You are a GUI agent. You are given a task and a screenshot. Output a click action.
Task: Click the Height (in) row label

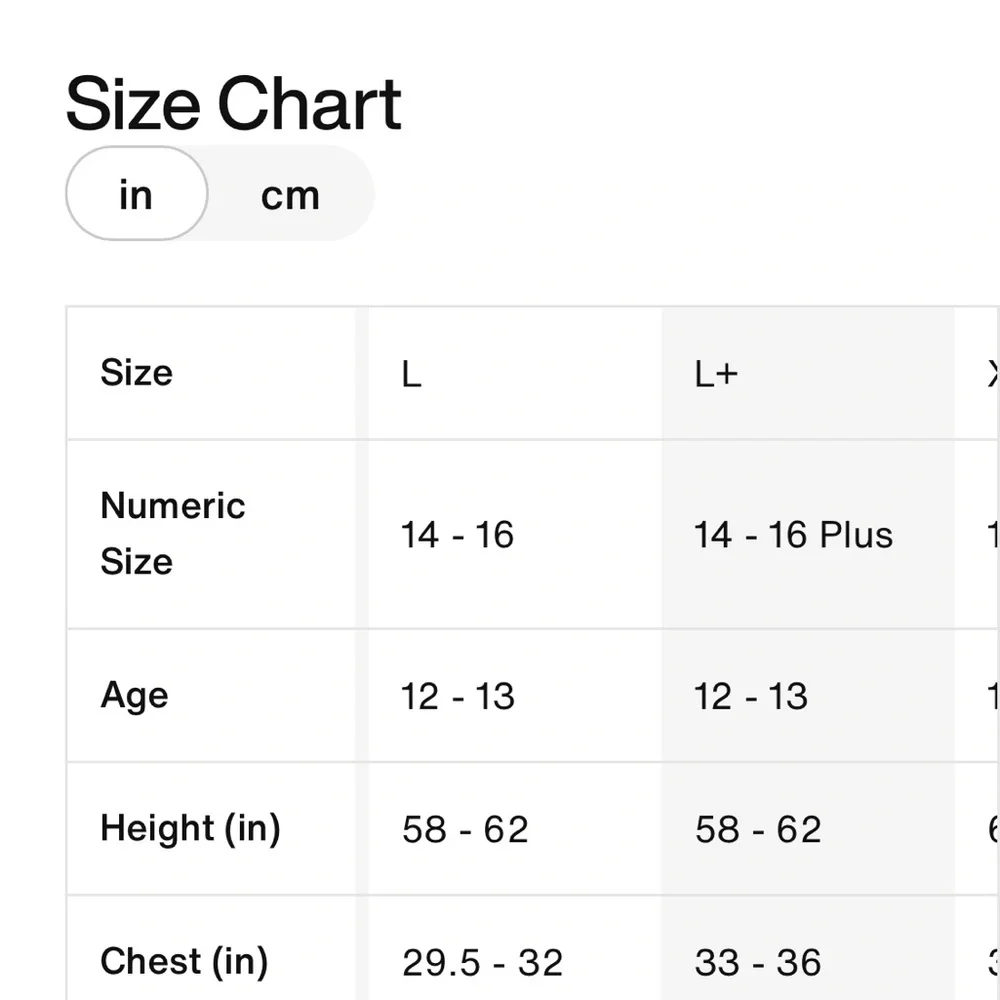tap(190, 828)
